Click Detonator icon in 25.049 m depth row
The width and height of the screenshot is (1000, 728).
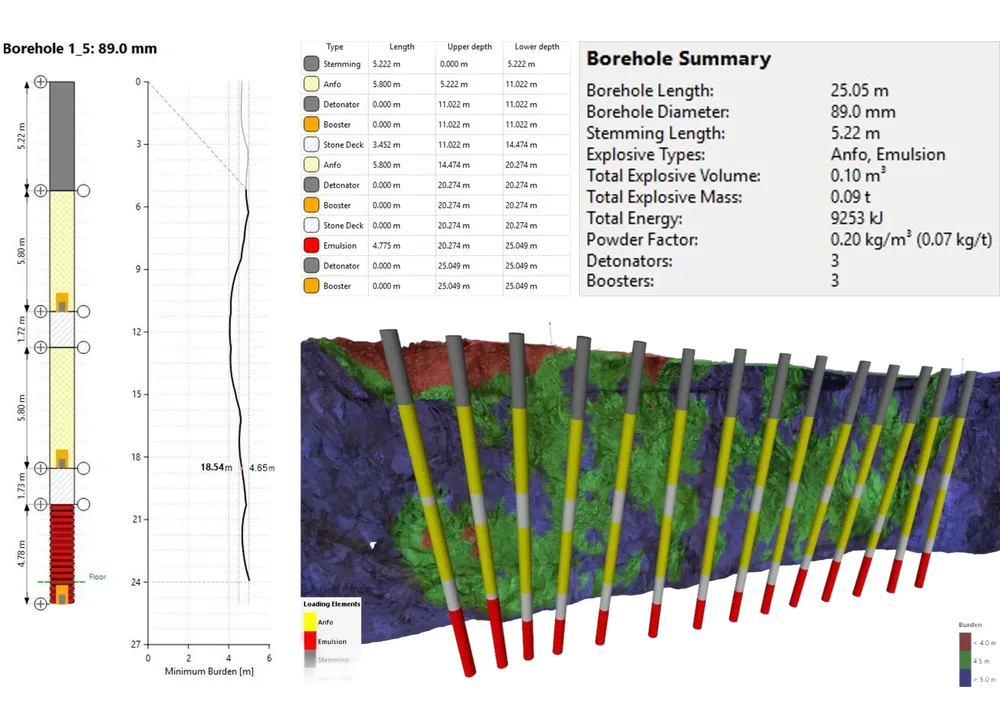pyautogui.click(x=311, y=266)
